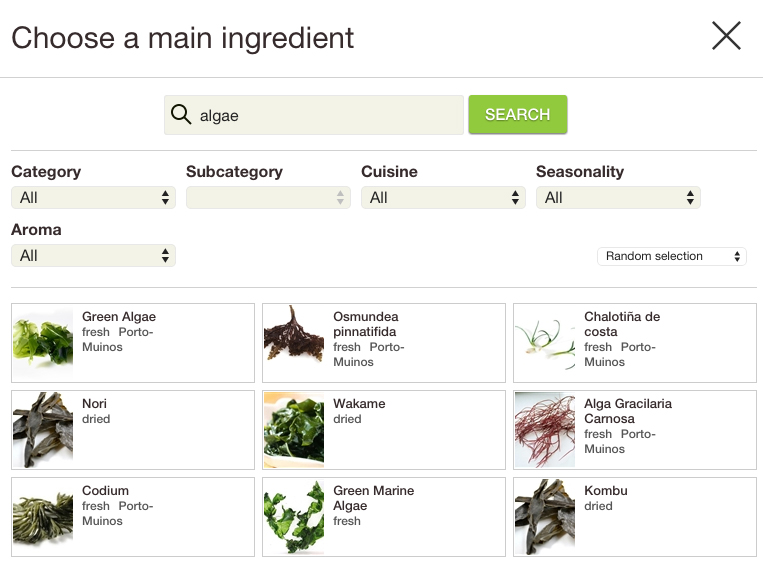Choose the Wakame ingredient image
763x567 pixels.
[294, 429]
